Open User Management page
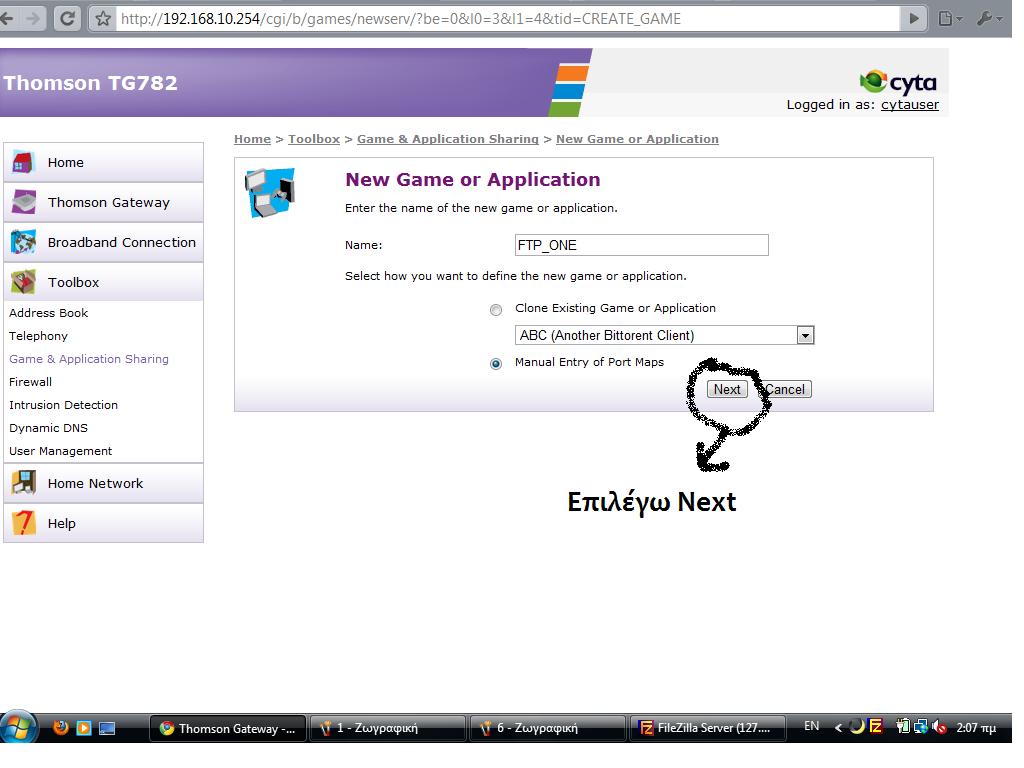 [x=60, y=451]
